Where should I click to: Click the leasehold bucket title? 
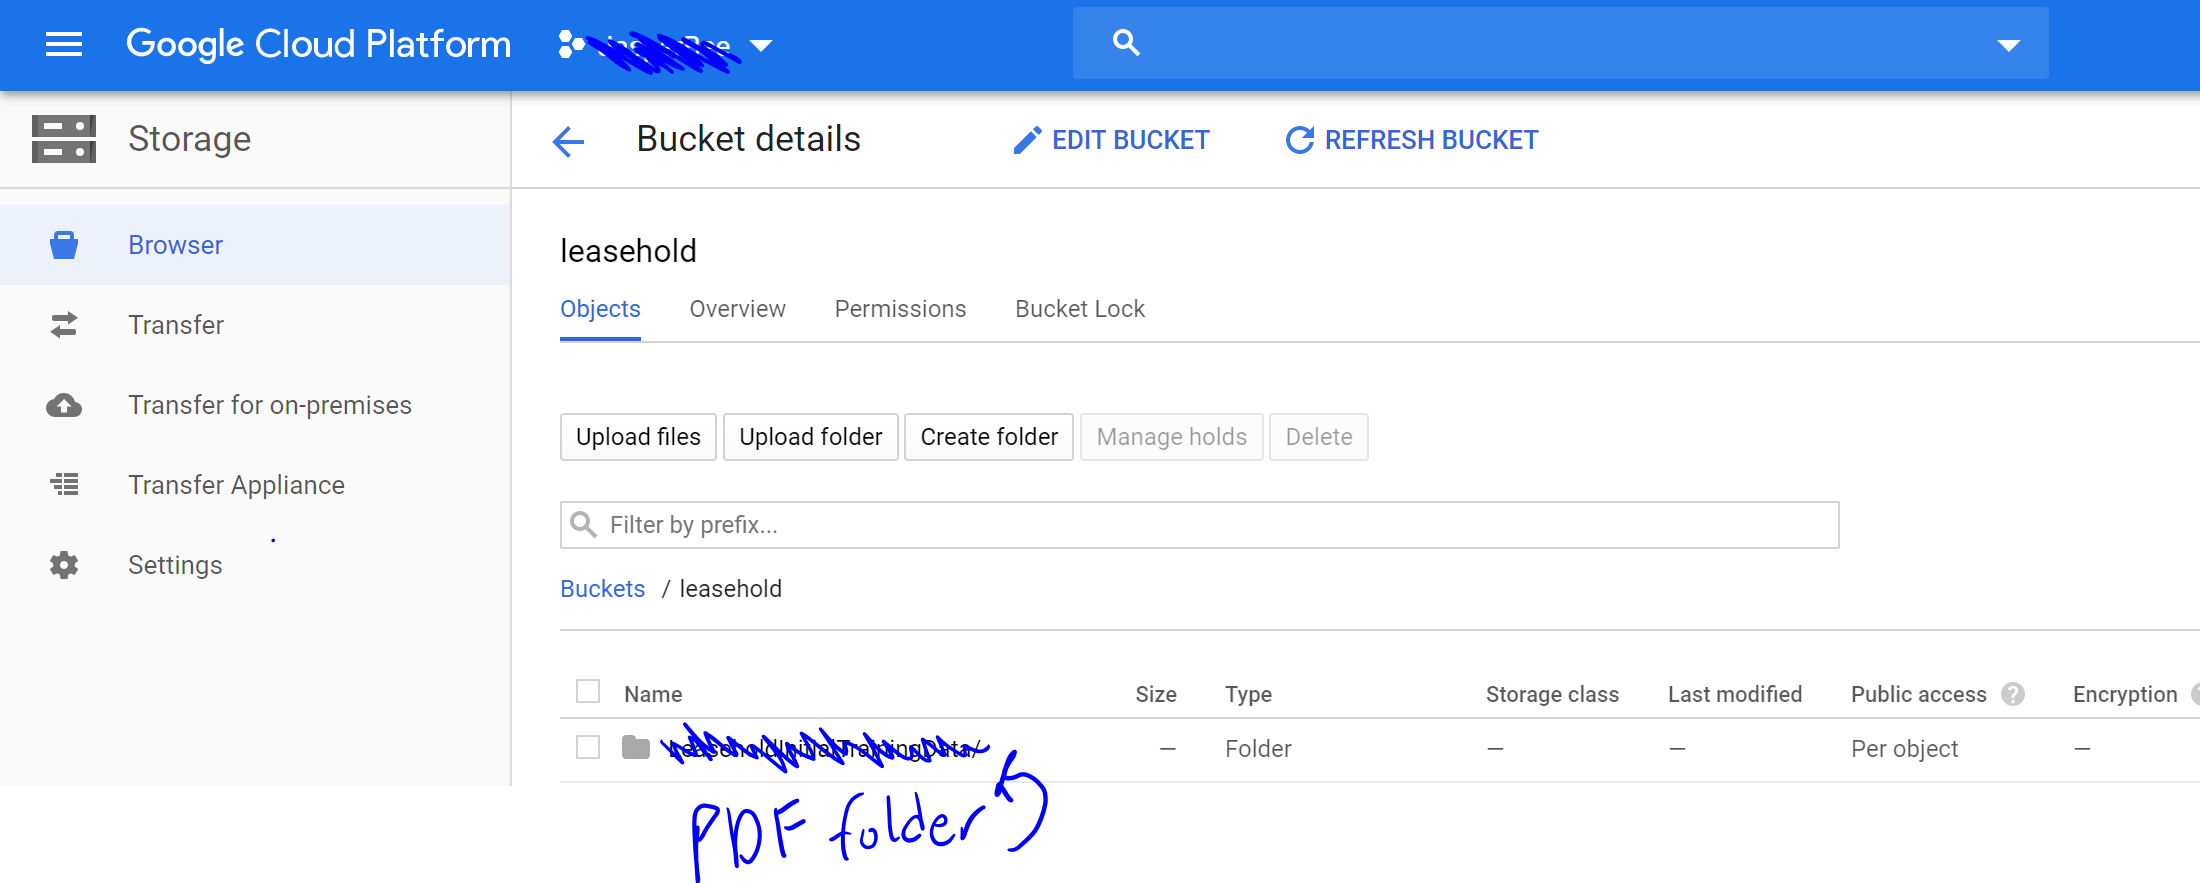pyautogui.click(x=628, y=251)
